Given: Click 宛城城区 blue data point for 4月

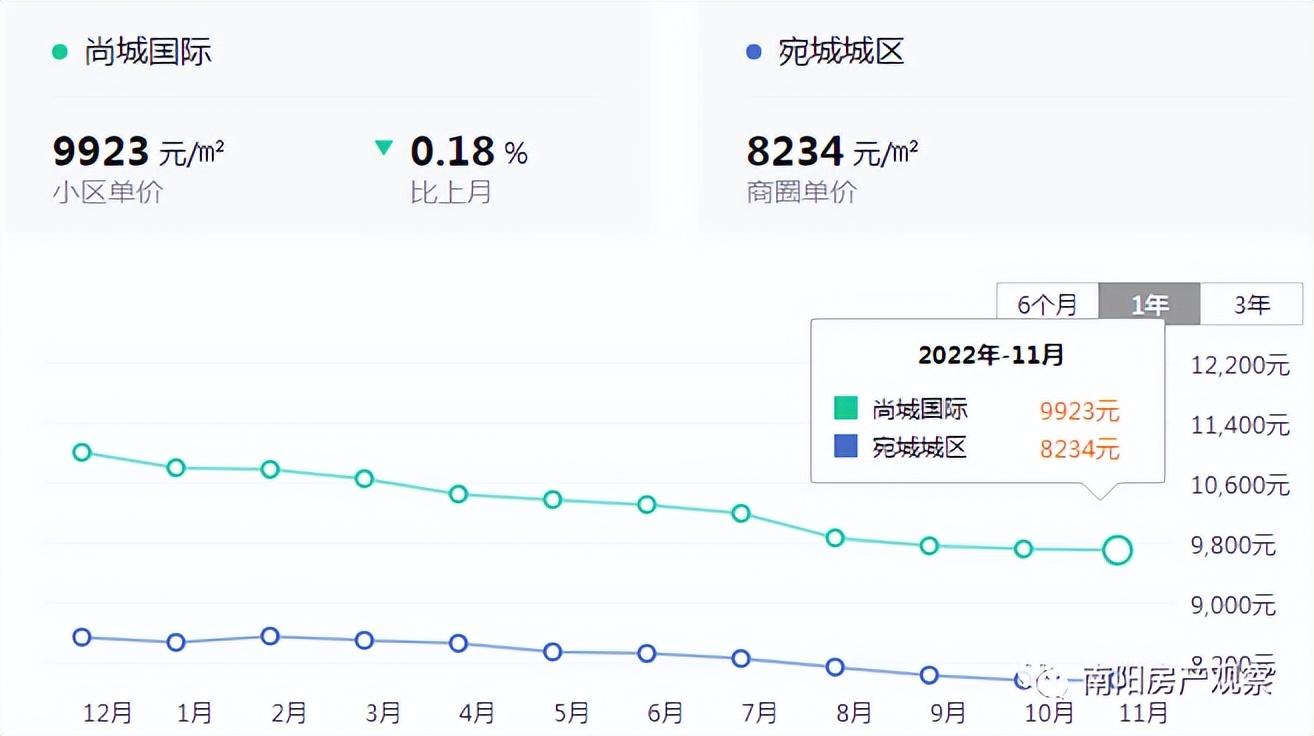Looking at the screenshot, I should pyautogui.click(x=458, y=643).
